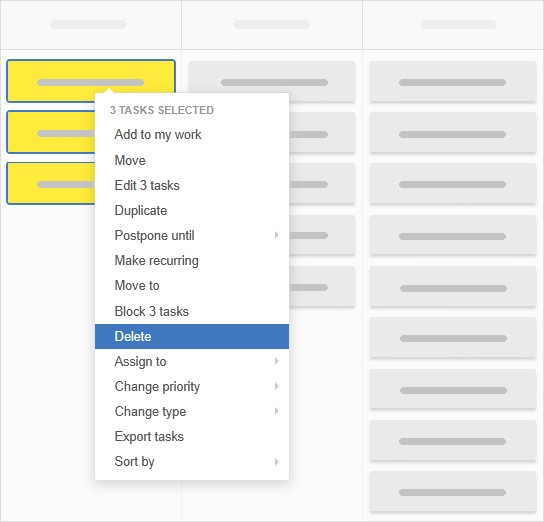Choose 'Move to' menu entry
The height and width of the screenshot is (522, 544).
pyautogui.click(x=192, y=285)
